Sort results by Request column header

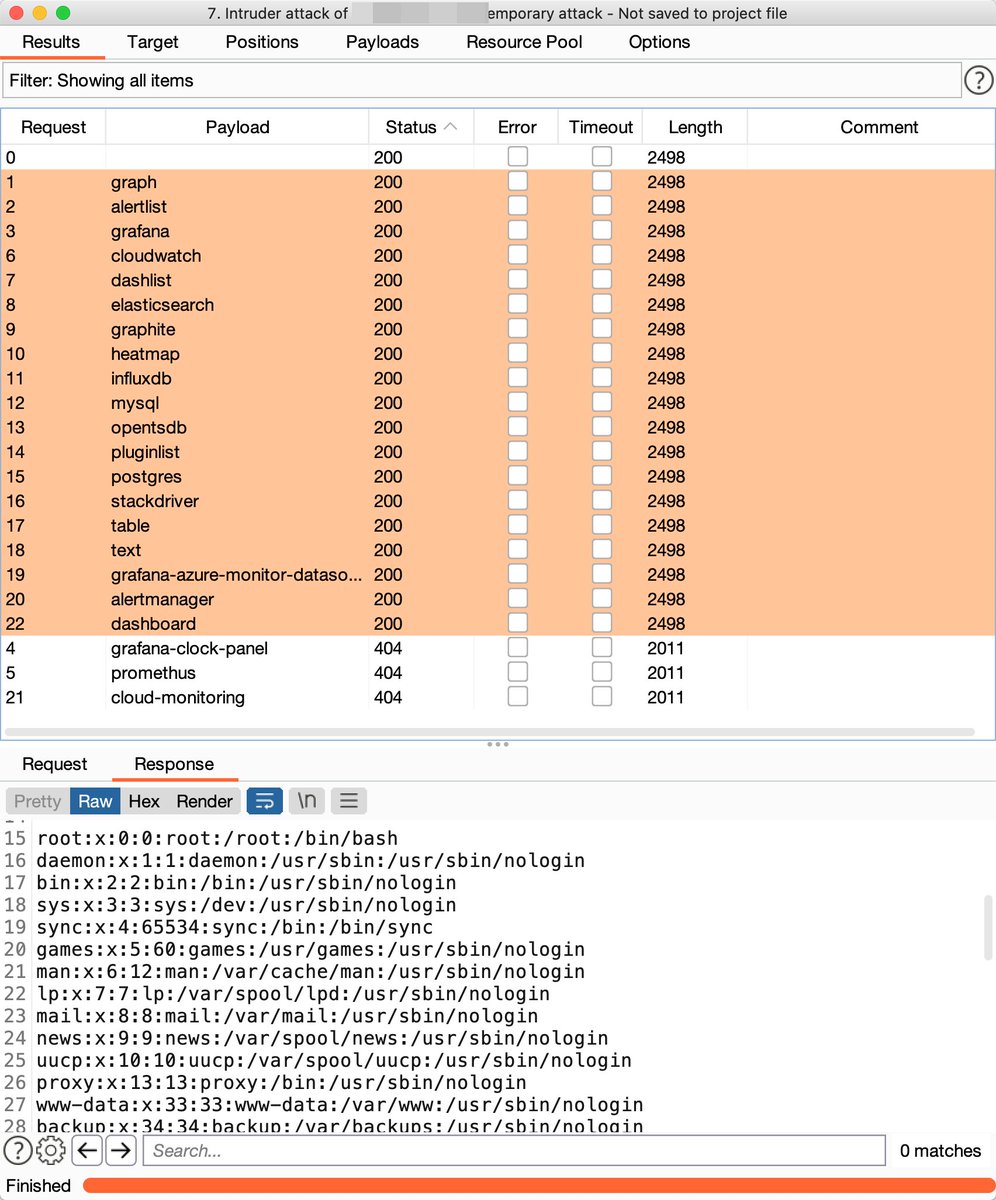click(x=54, y=127)
